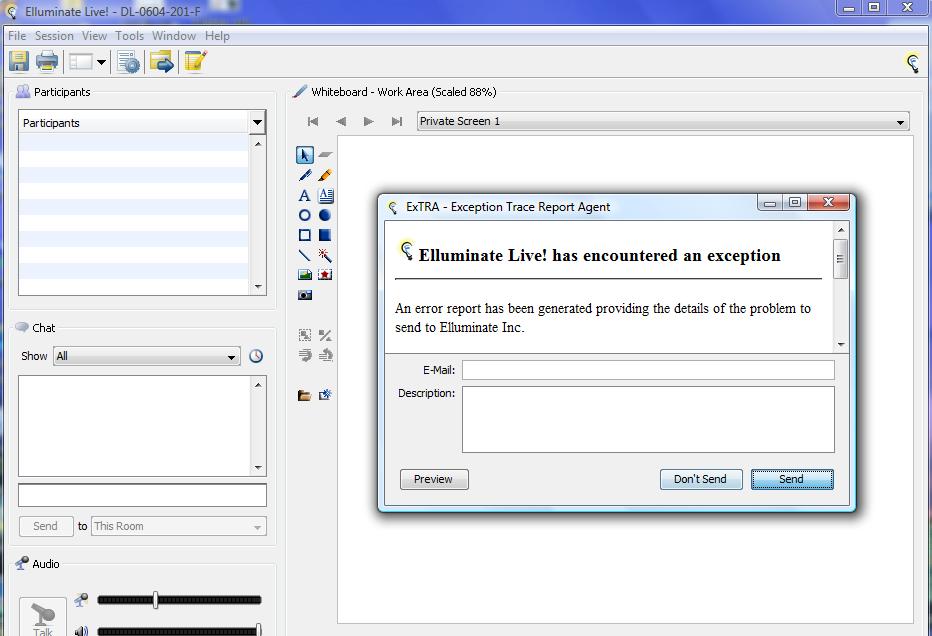Select the simple Text 'A' tool
This screenshot has width=932, height=636.
(304, 196)
